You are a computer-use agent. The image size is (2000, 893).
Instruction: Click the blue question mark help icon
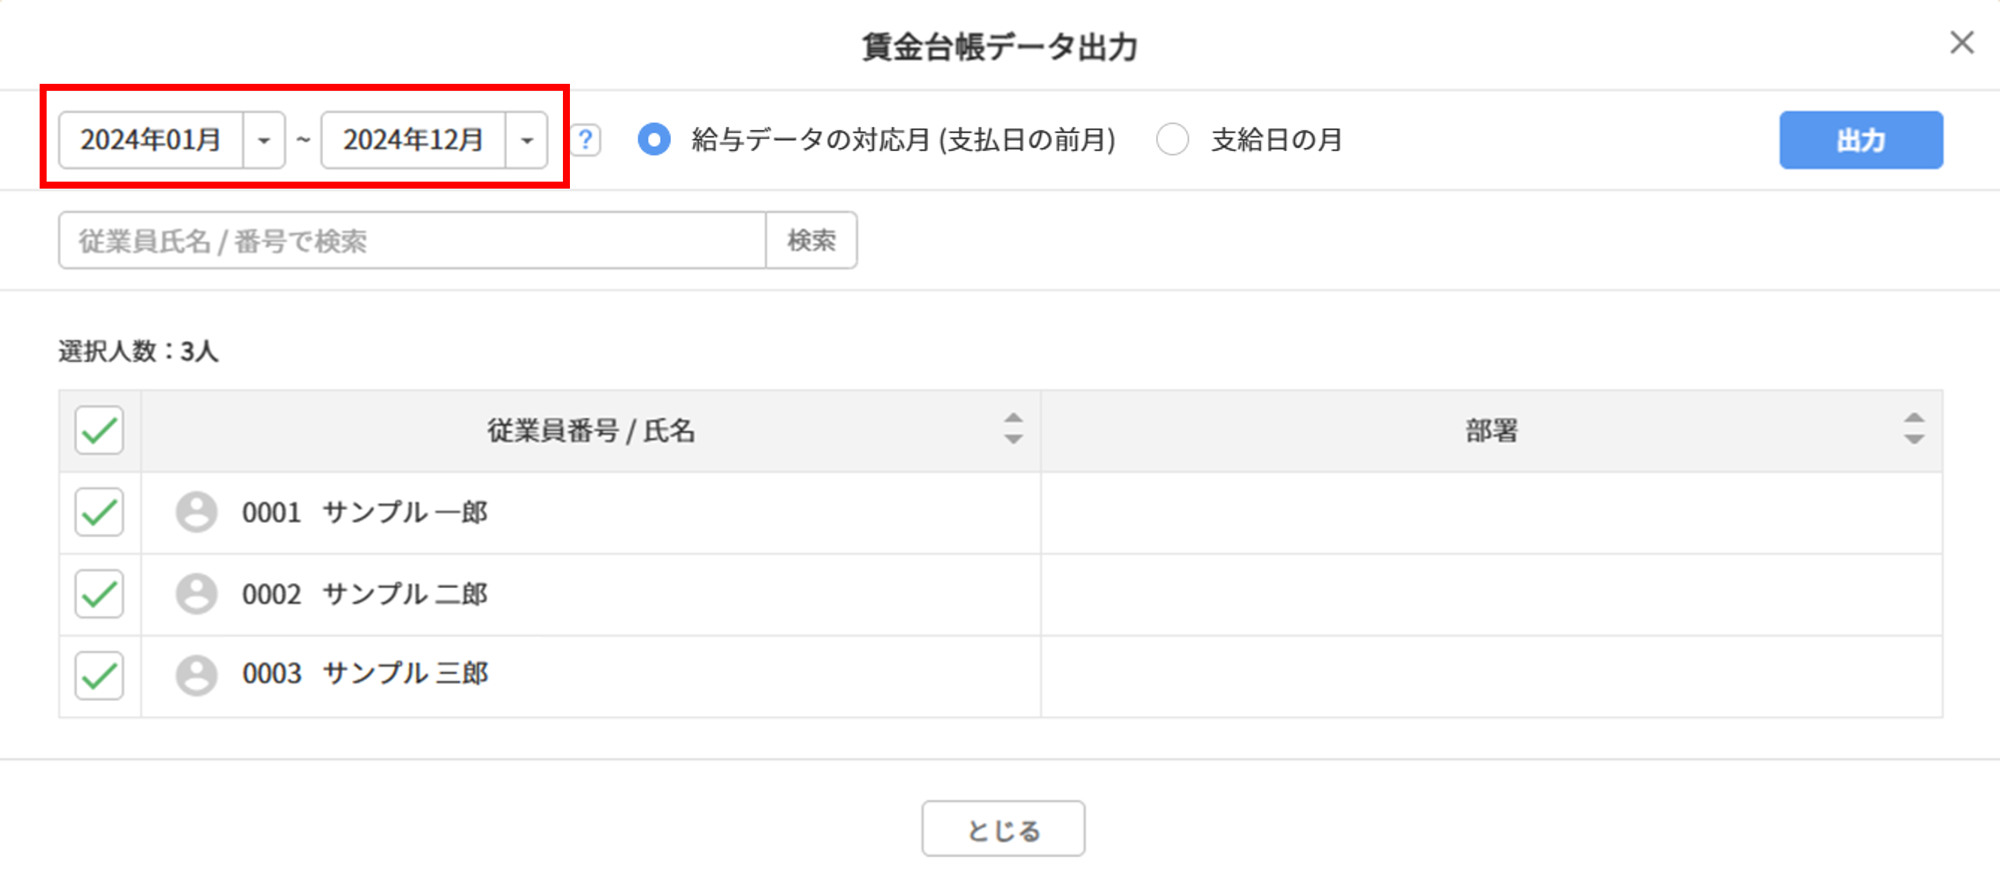[x=586, y=140]
